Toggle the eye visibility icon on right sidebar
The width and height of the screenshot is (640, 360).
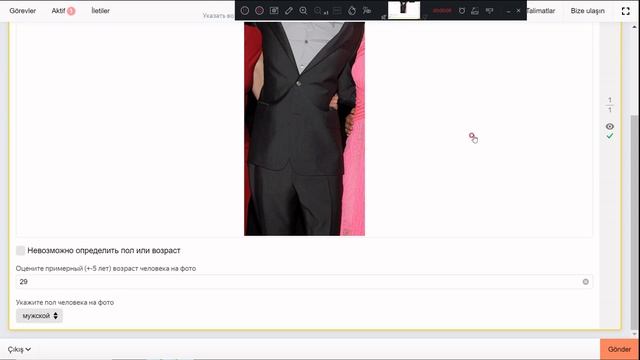pos(610,127)
